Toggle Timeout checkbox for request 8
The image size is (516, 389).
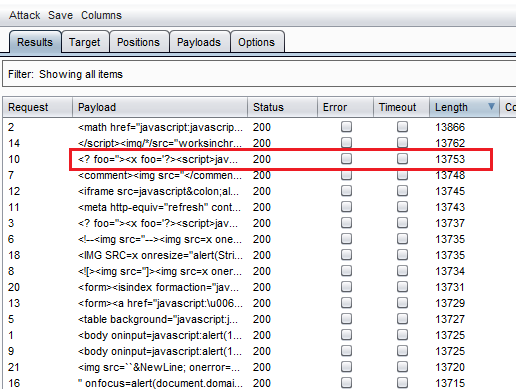402,271
